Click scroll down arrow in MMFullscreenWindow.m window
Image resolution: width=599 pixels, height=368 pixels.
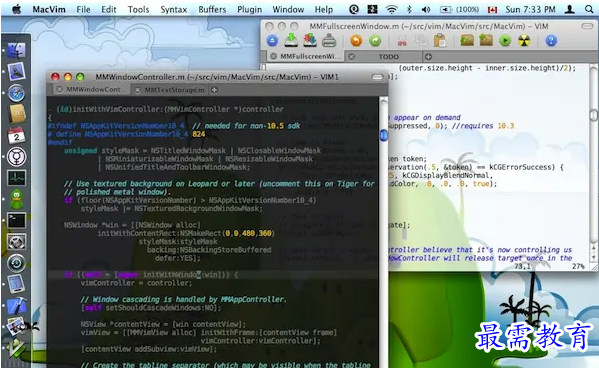[x=593, y=257]
